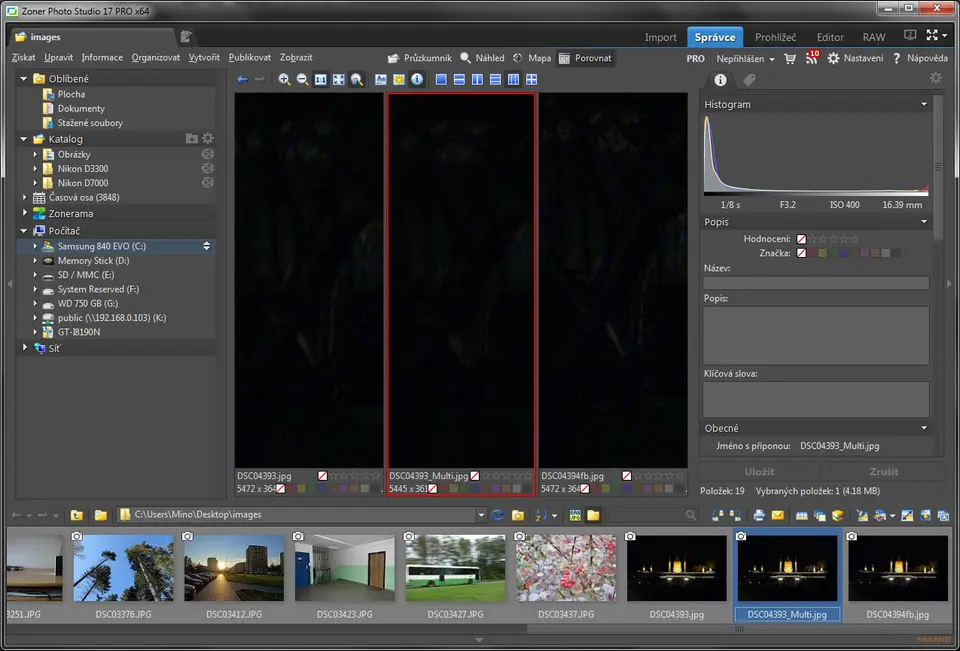The width and height of the screenshot is (960, 651).
Task: Click the keywords tag panel icon
Action: click(x=749, y=80)
